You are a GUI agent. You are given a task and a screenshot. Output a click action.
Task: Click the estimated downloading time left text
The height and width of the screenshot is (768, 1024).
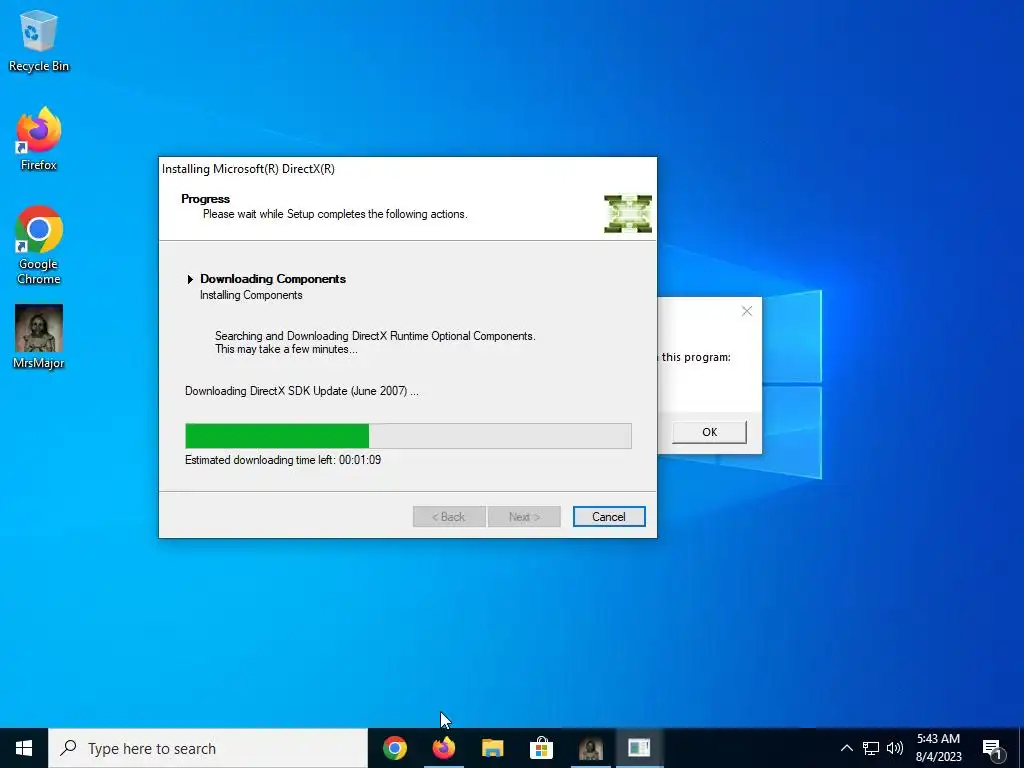[x=283, y=460]
